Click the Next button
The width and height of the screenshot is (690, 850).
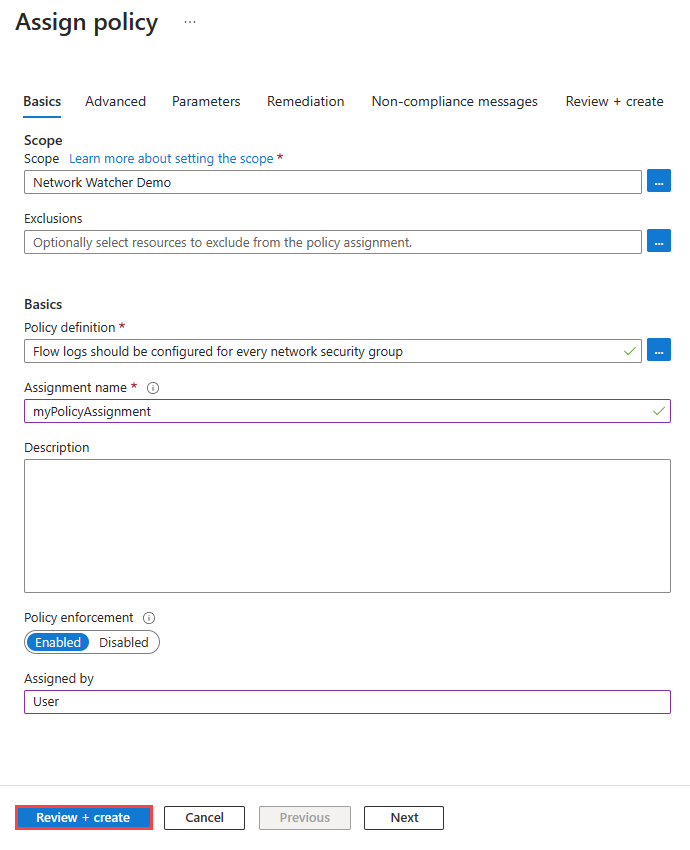[404, 817]
